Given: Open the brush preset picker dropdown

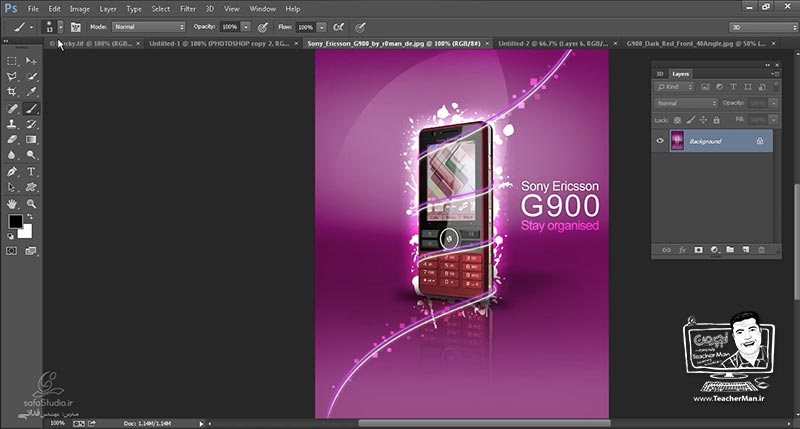Looking at the screenshot, I should [60, 27].
